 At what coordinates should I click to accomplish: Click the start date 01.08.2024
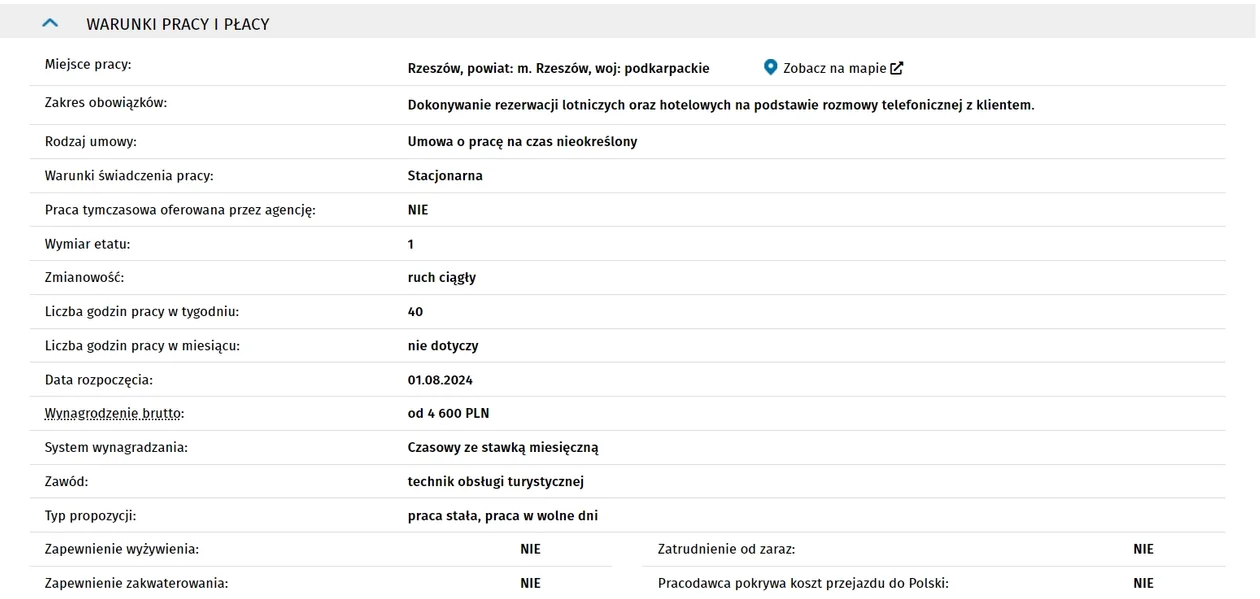coord(440,380)
